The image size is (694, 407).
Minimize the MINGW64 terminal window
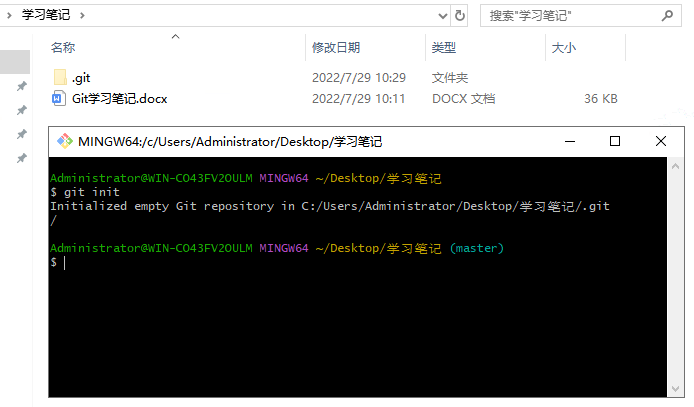click(570, 142)
